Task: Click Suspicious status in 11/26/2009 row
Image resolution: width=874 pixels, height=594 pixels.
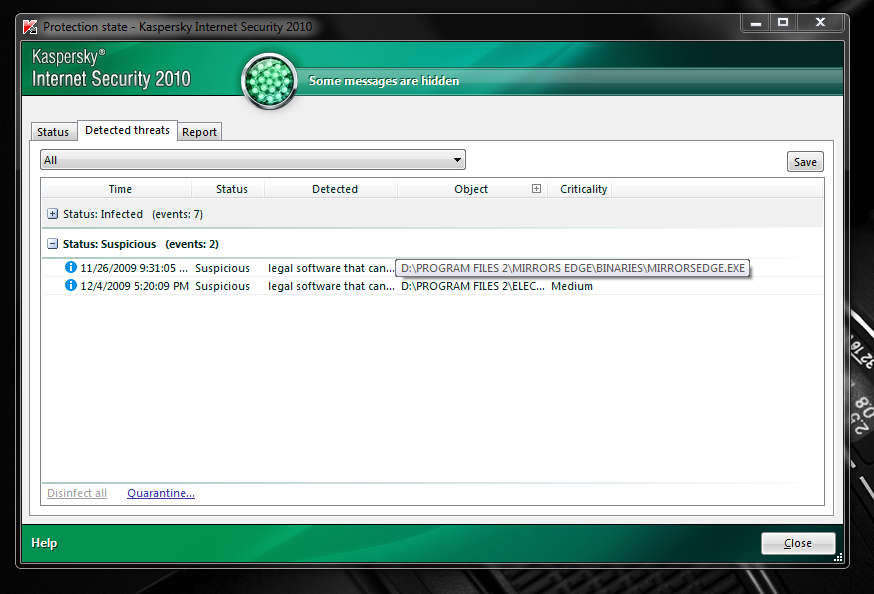Action: pyautogui.click(x=222, y=268)
